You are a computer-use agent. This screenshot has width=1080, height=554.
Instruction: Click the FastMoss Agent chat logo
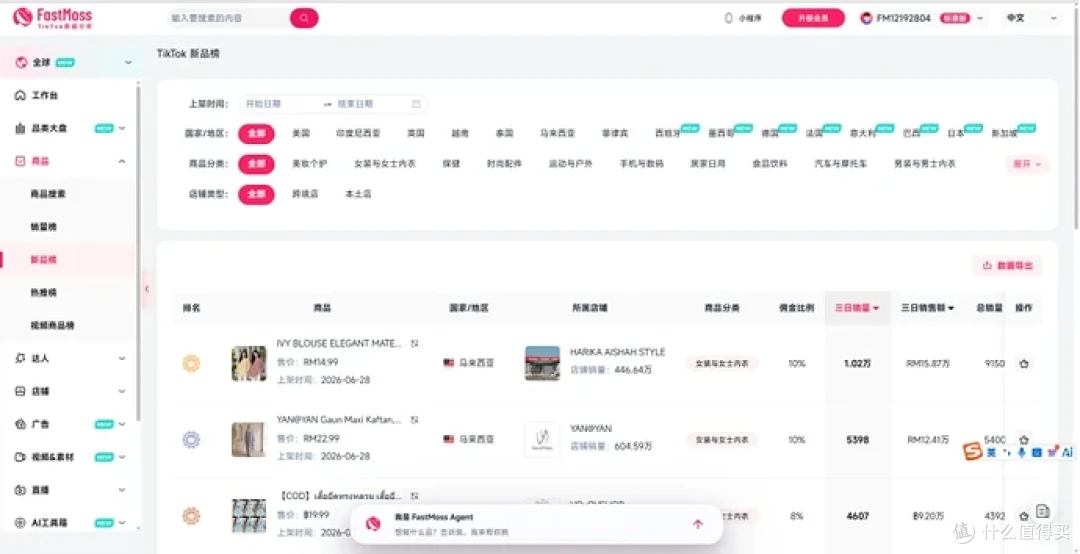(x=373, y=524)
